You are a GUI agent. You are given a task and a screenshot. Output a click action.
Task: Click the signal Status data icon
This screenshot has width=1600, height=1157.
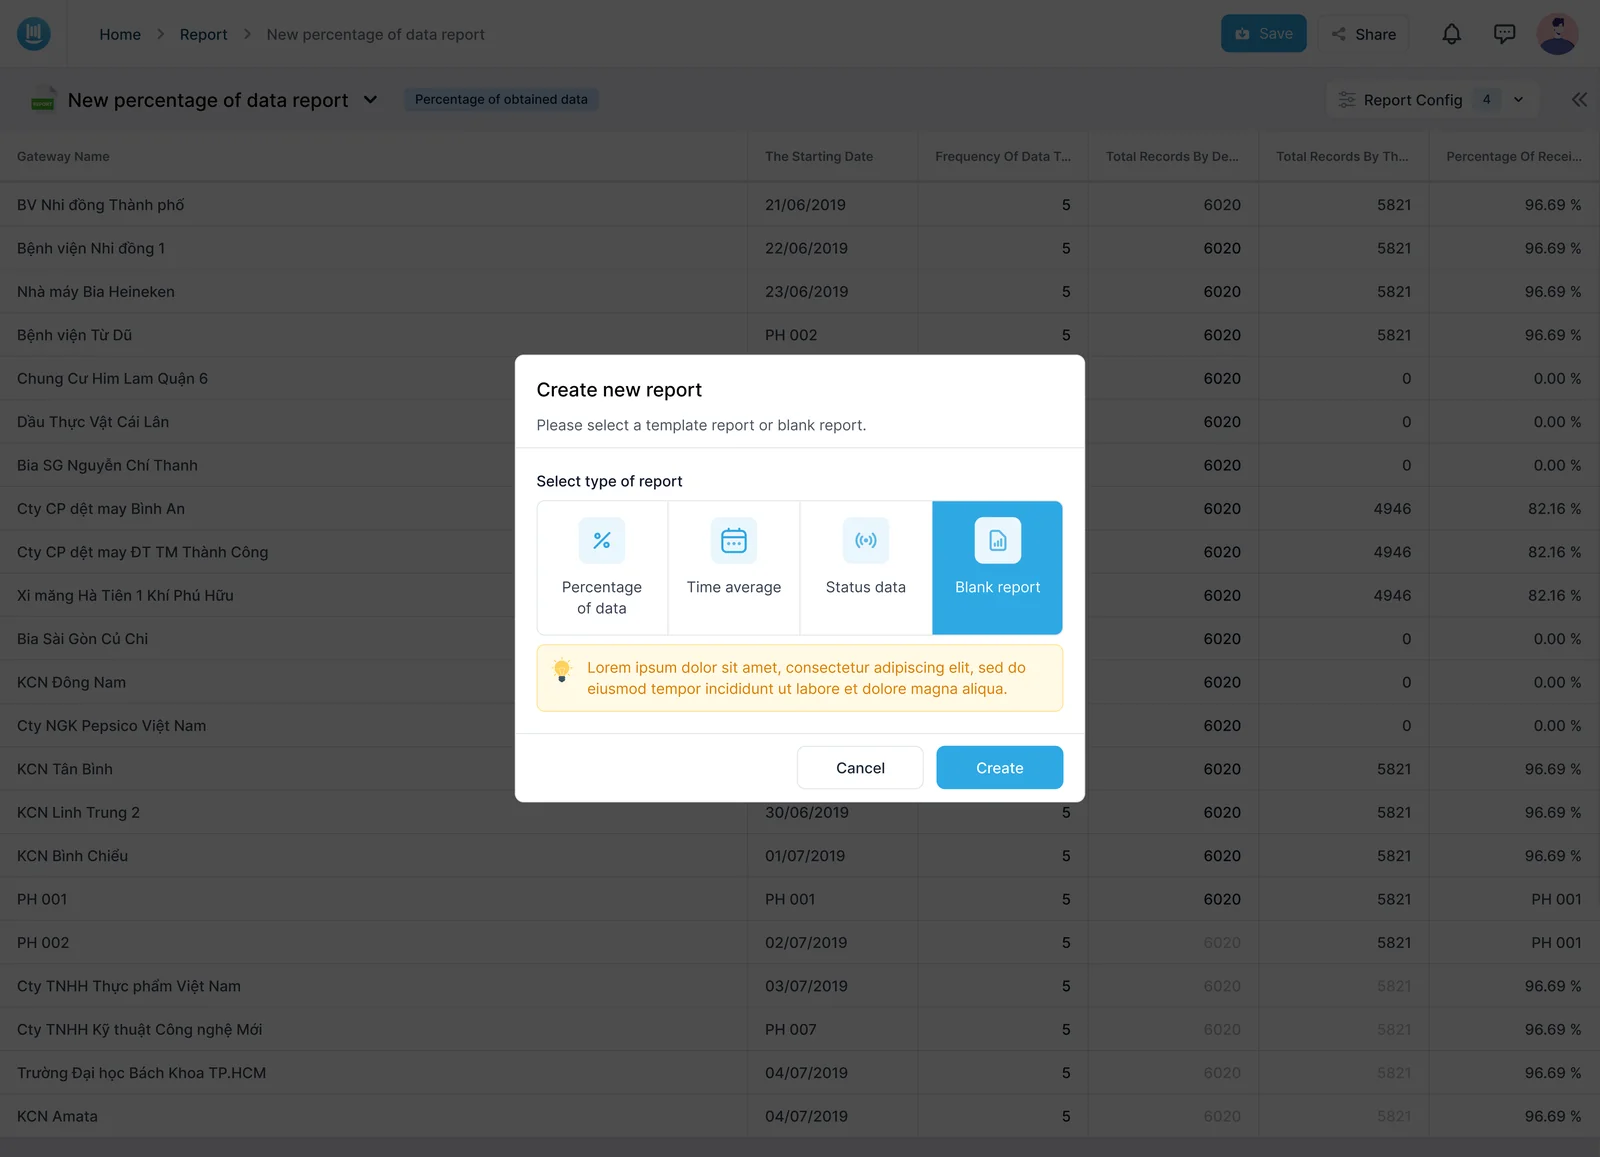[866, 541]
